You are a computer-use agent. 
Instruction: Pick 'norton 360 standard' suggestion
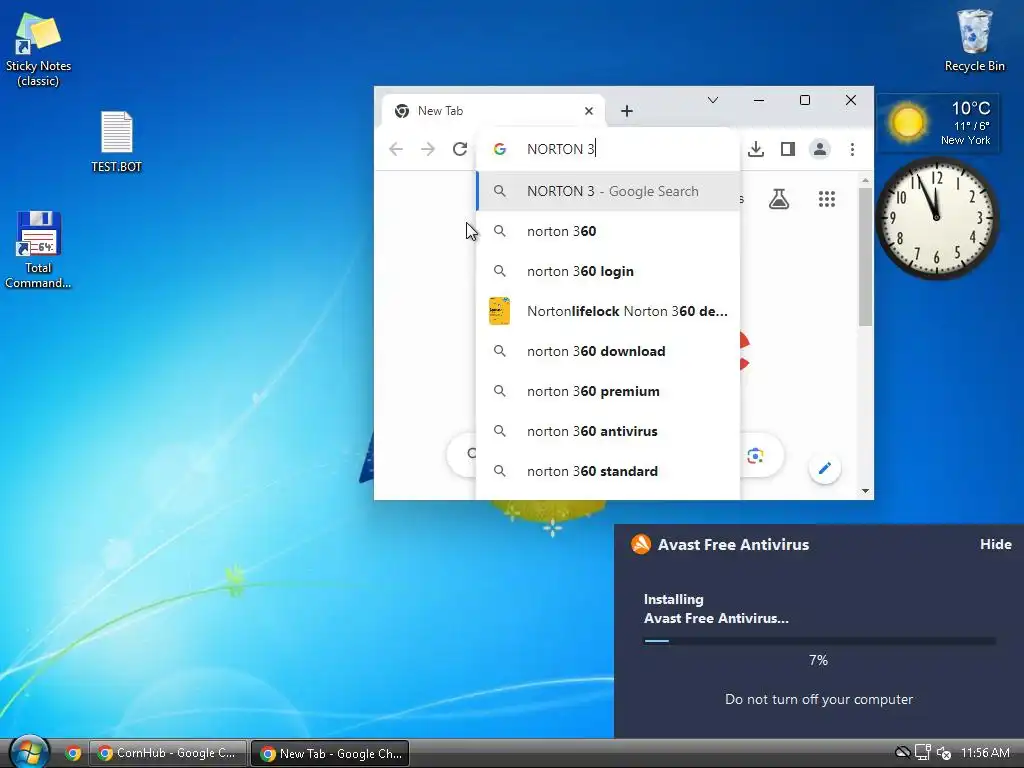tap(609, 471)
